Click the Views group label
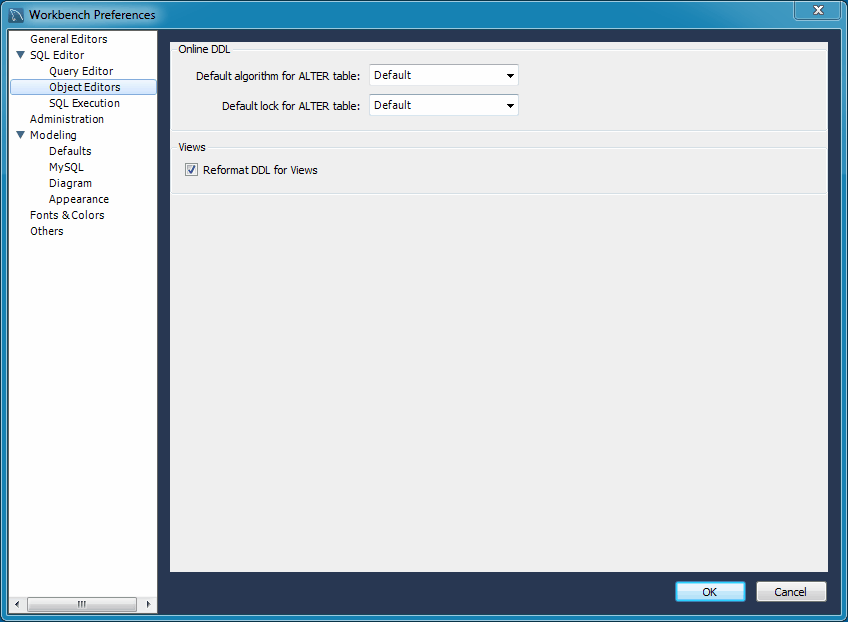The width and height of the screenshot is (848, 622). click(x=192, y=147)
